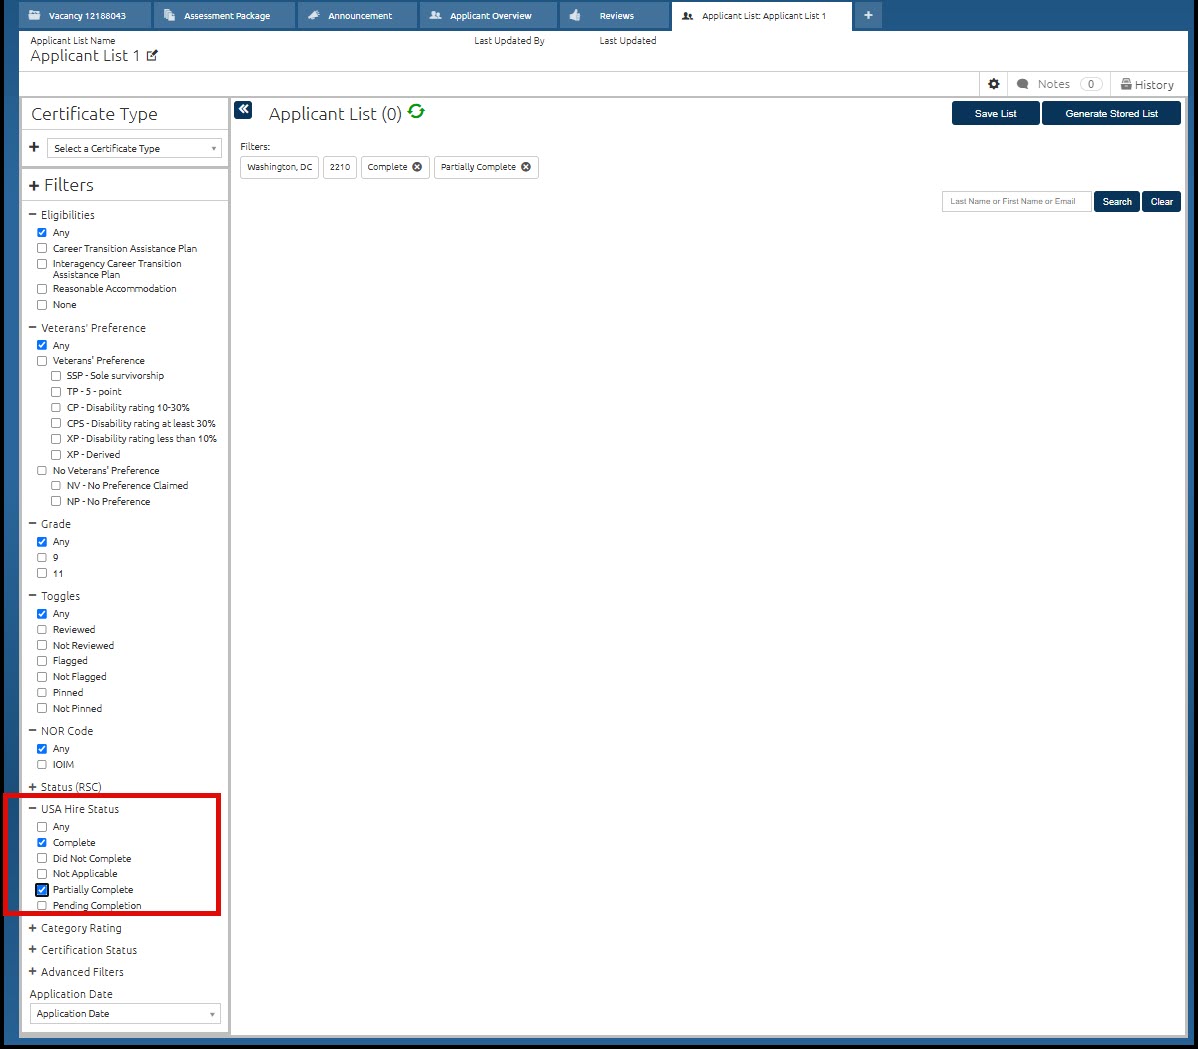This screenshot has width=1198, height=1049.
Task: Open settings gear icon
Action: (993, 84)
